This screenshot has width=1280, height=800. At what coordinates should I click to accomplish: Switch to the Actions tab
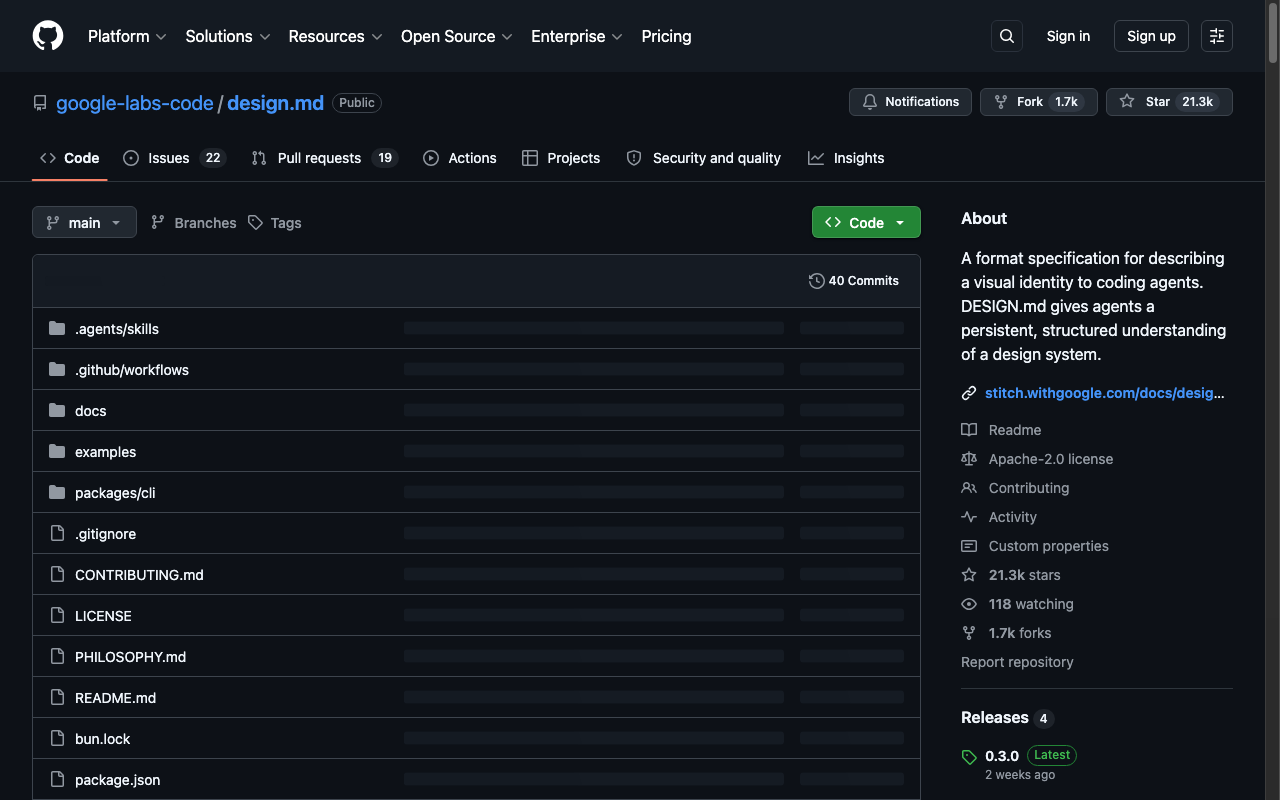[x=460, y=158]
